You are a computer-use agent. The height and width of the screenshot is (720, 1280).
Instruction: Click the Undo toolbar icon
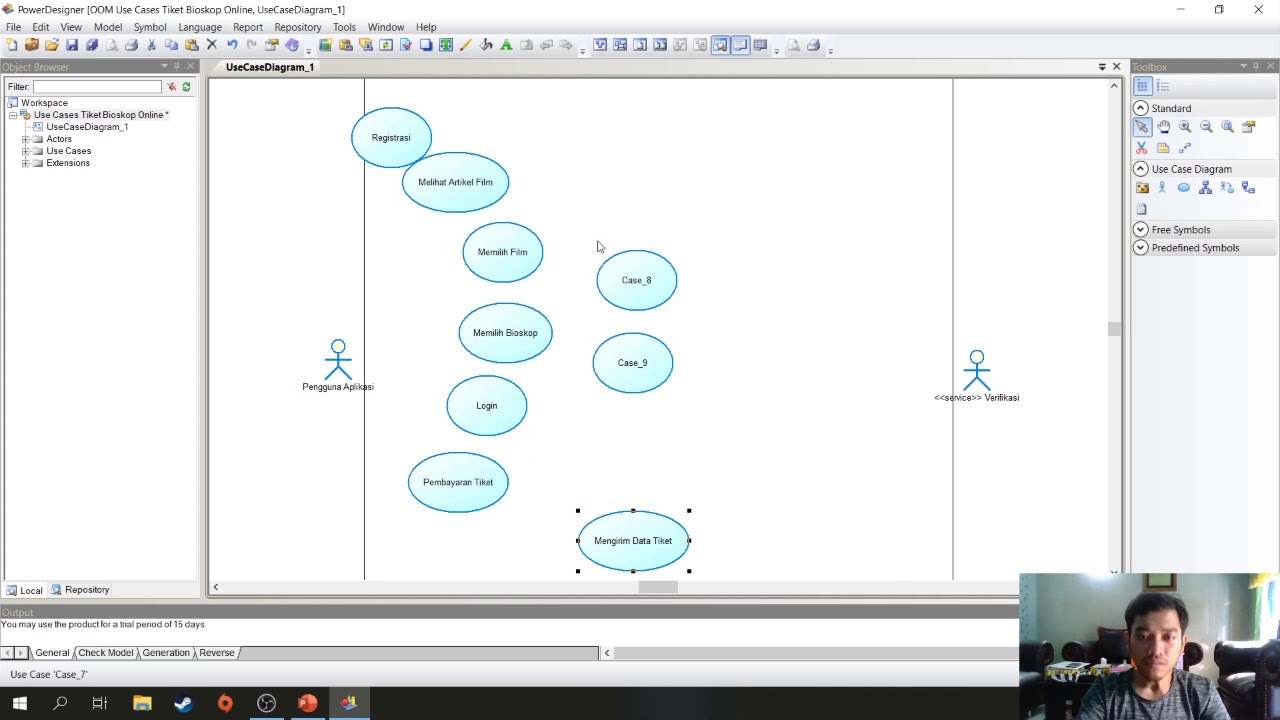pyautogui.click(x=232, y=45)
